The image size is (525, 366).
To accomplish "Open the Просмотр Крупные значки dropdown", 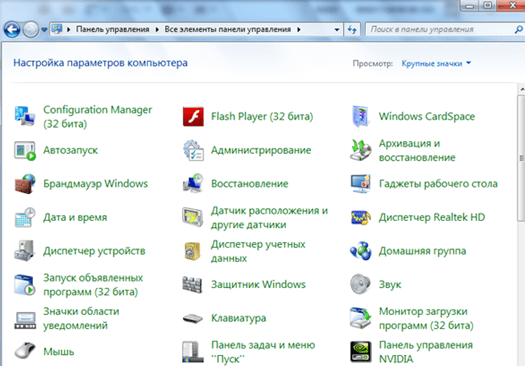I will (x=436, y=63).
